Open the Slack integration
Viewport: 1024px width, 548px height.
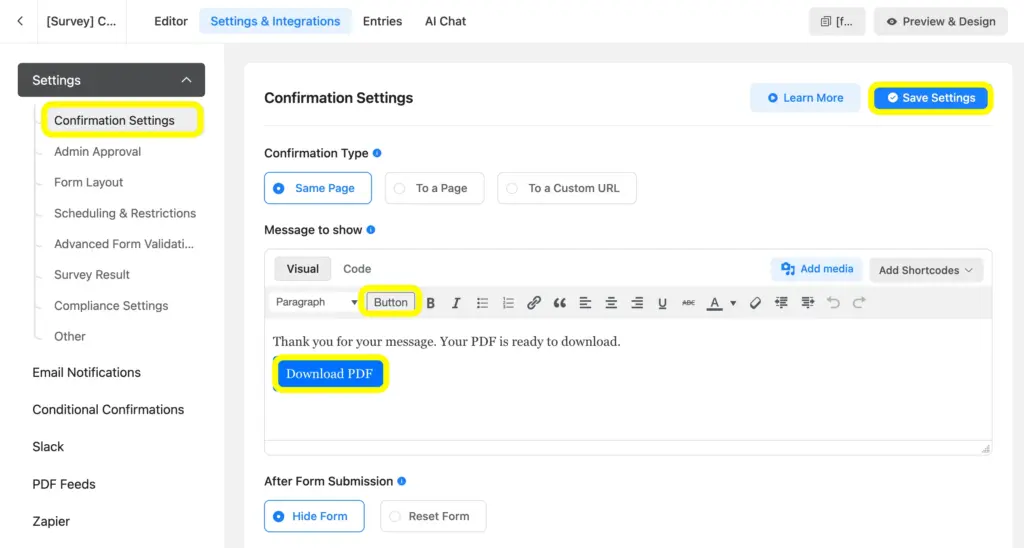point(48,447)
